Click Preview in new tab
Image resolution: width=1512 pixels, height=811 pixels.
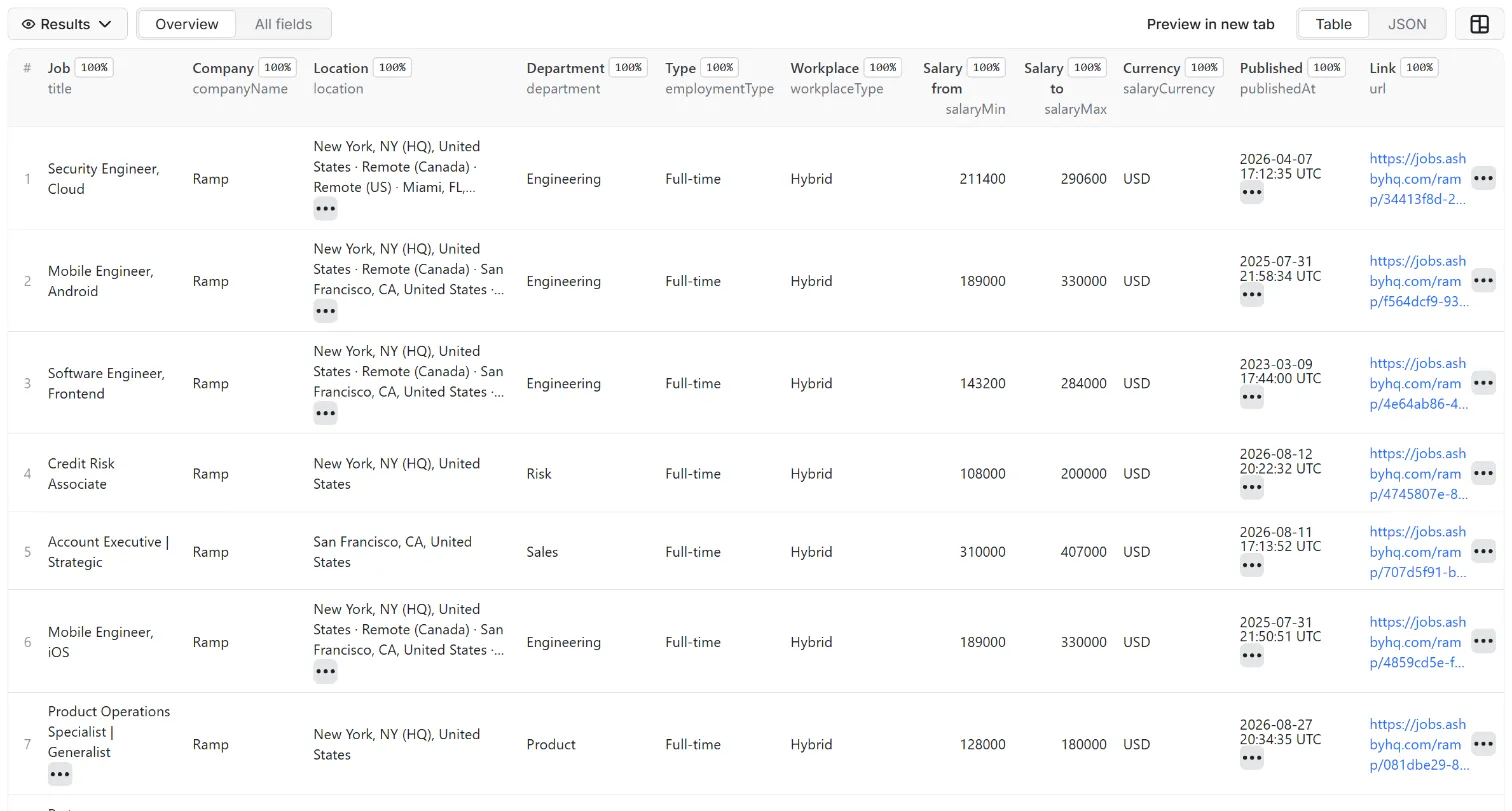tap(1210, 24)
